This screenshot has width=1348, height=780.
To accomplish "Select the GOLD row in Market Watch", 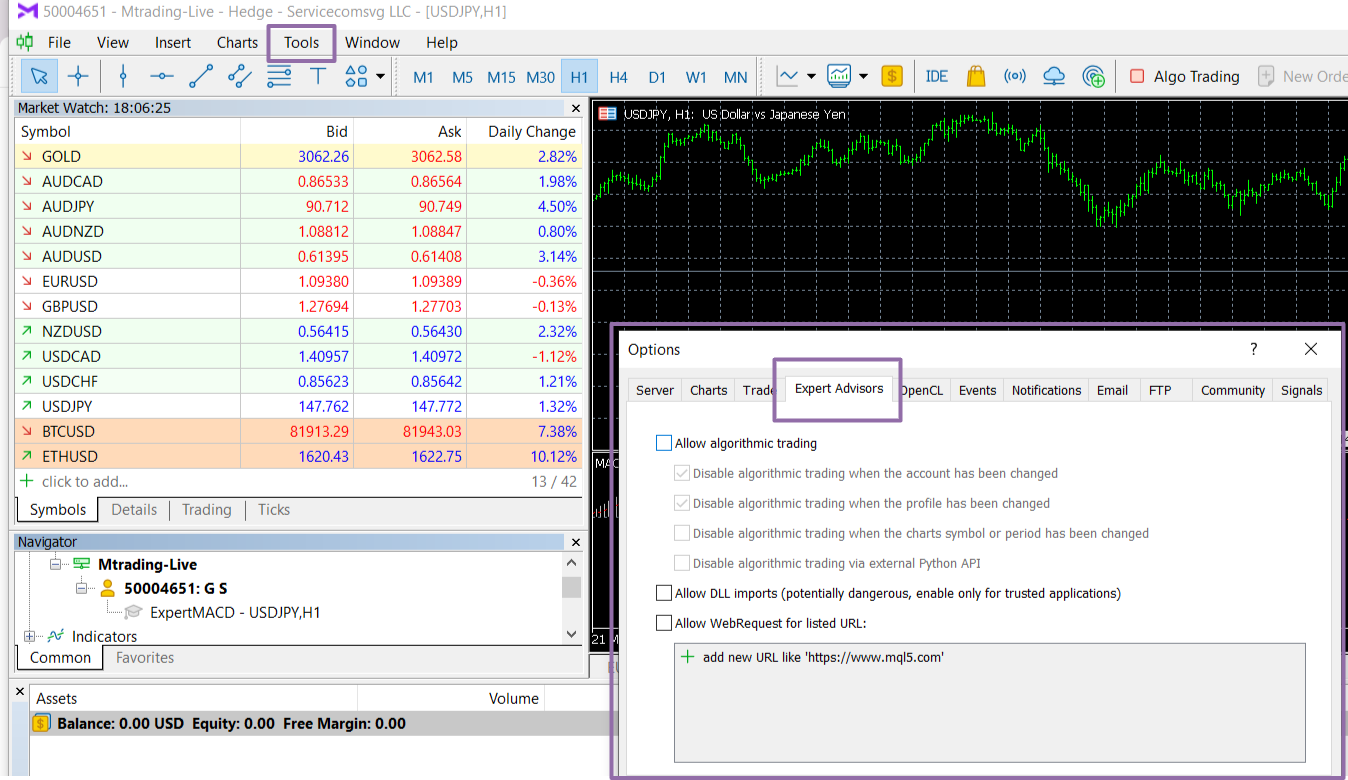I will (299, 156).
